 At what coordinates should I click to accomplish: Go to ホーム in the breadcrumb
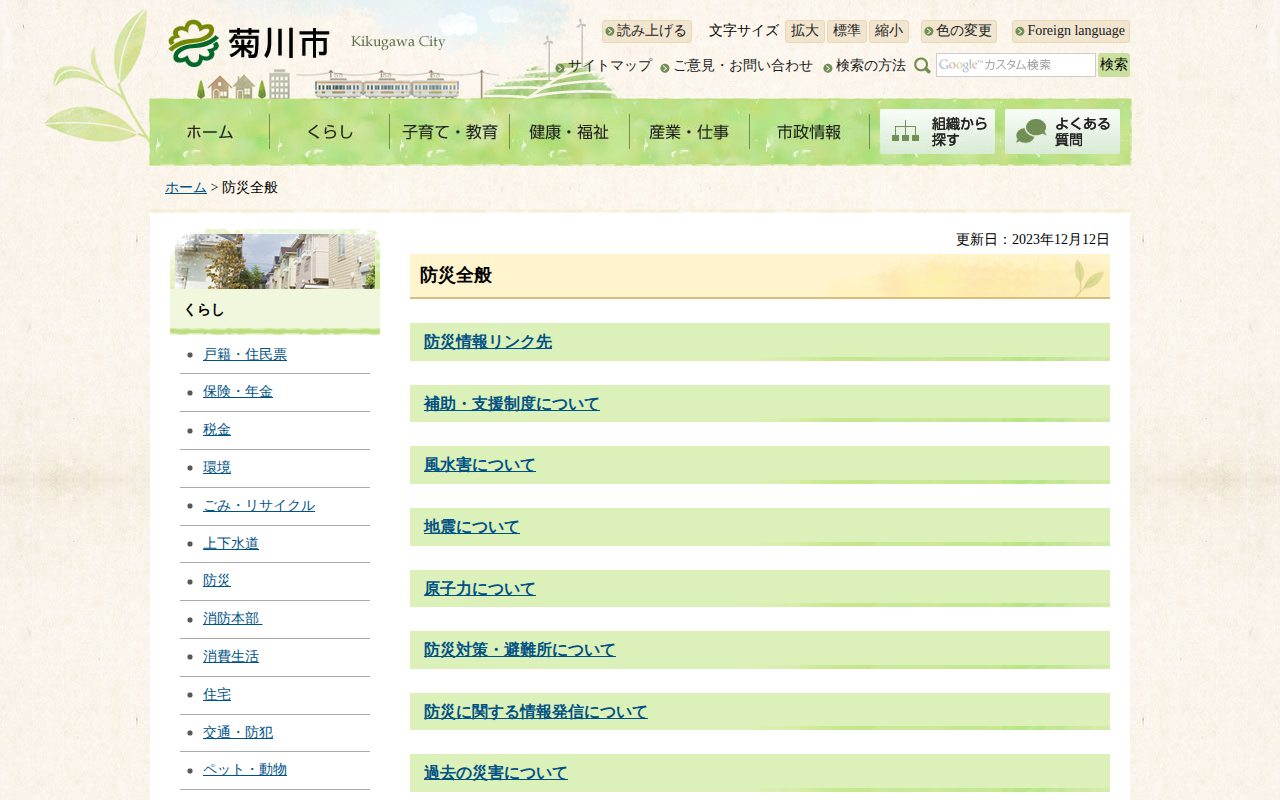coord(186,188)
